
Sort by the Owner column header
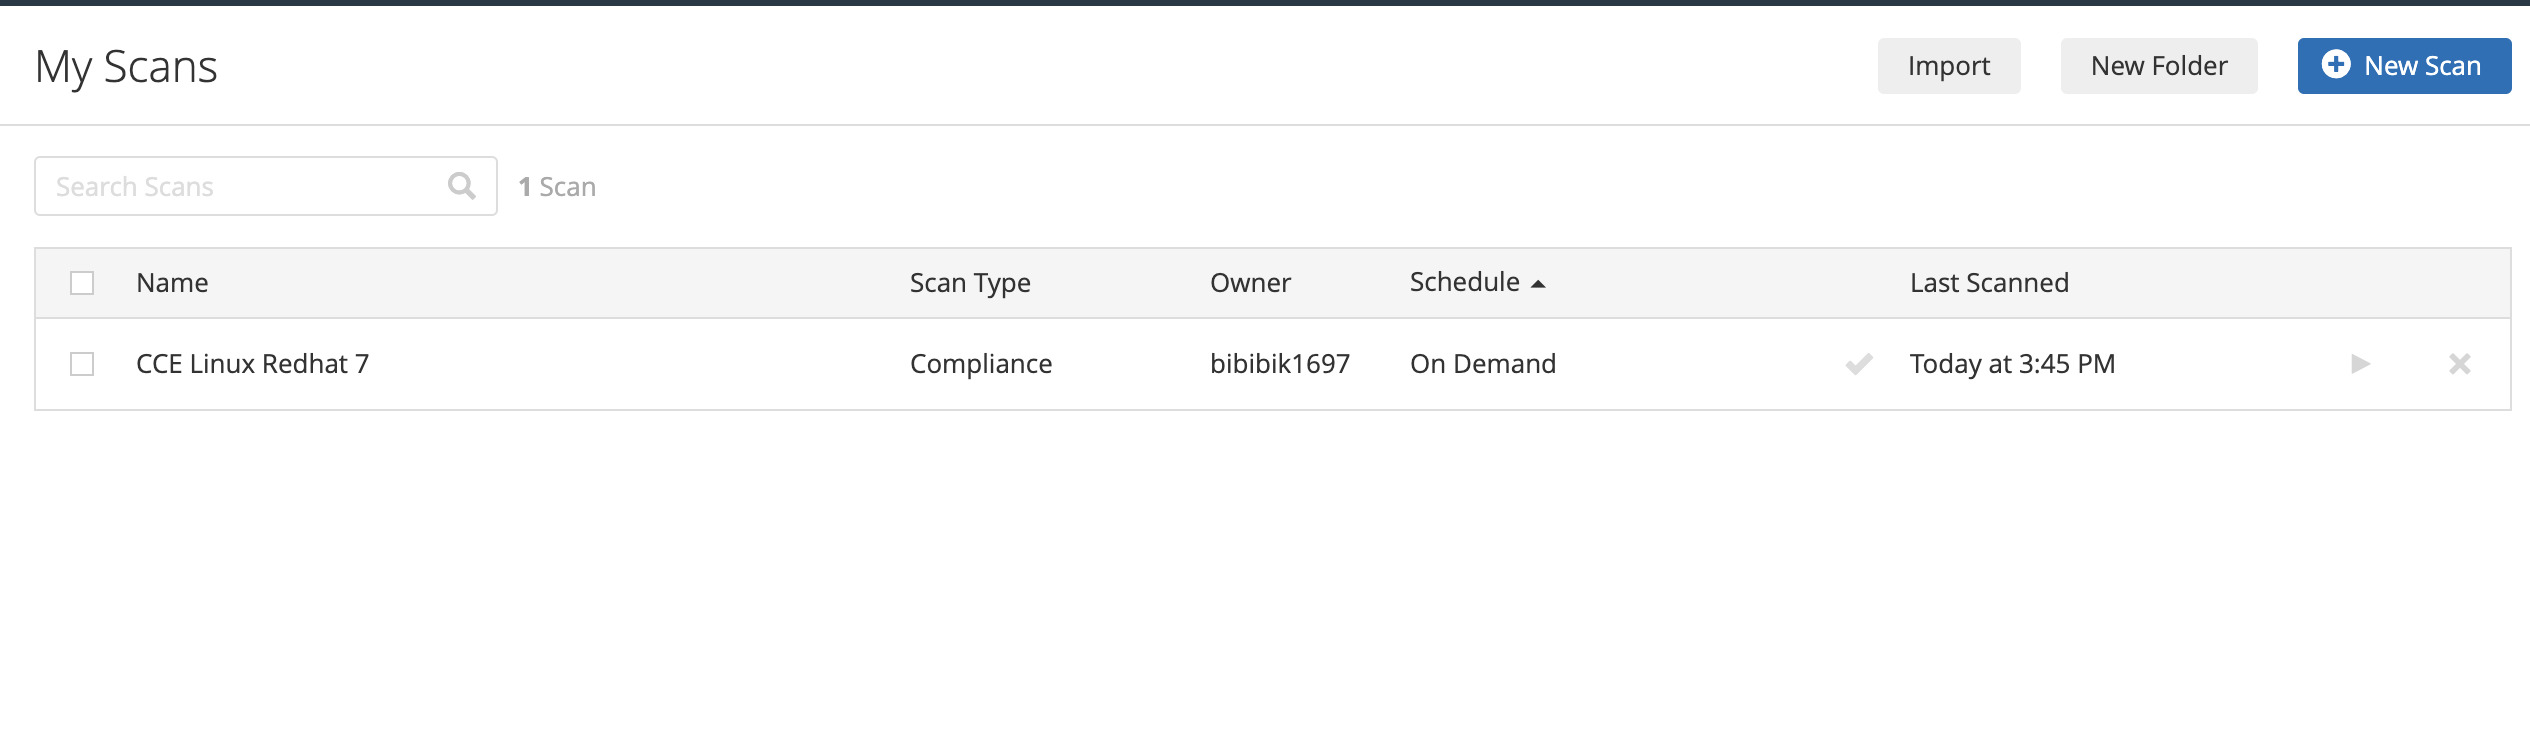click(1250, 283)
